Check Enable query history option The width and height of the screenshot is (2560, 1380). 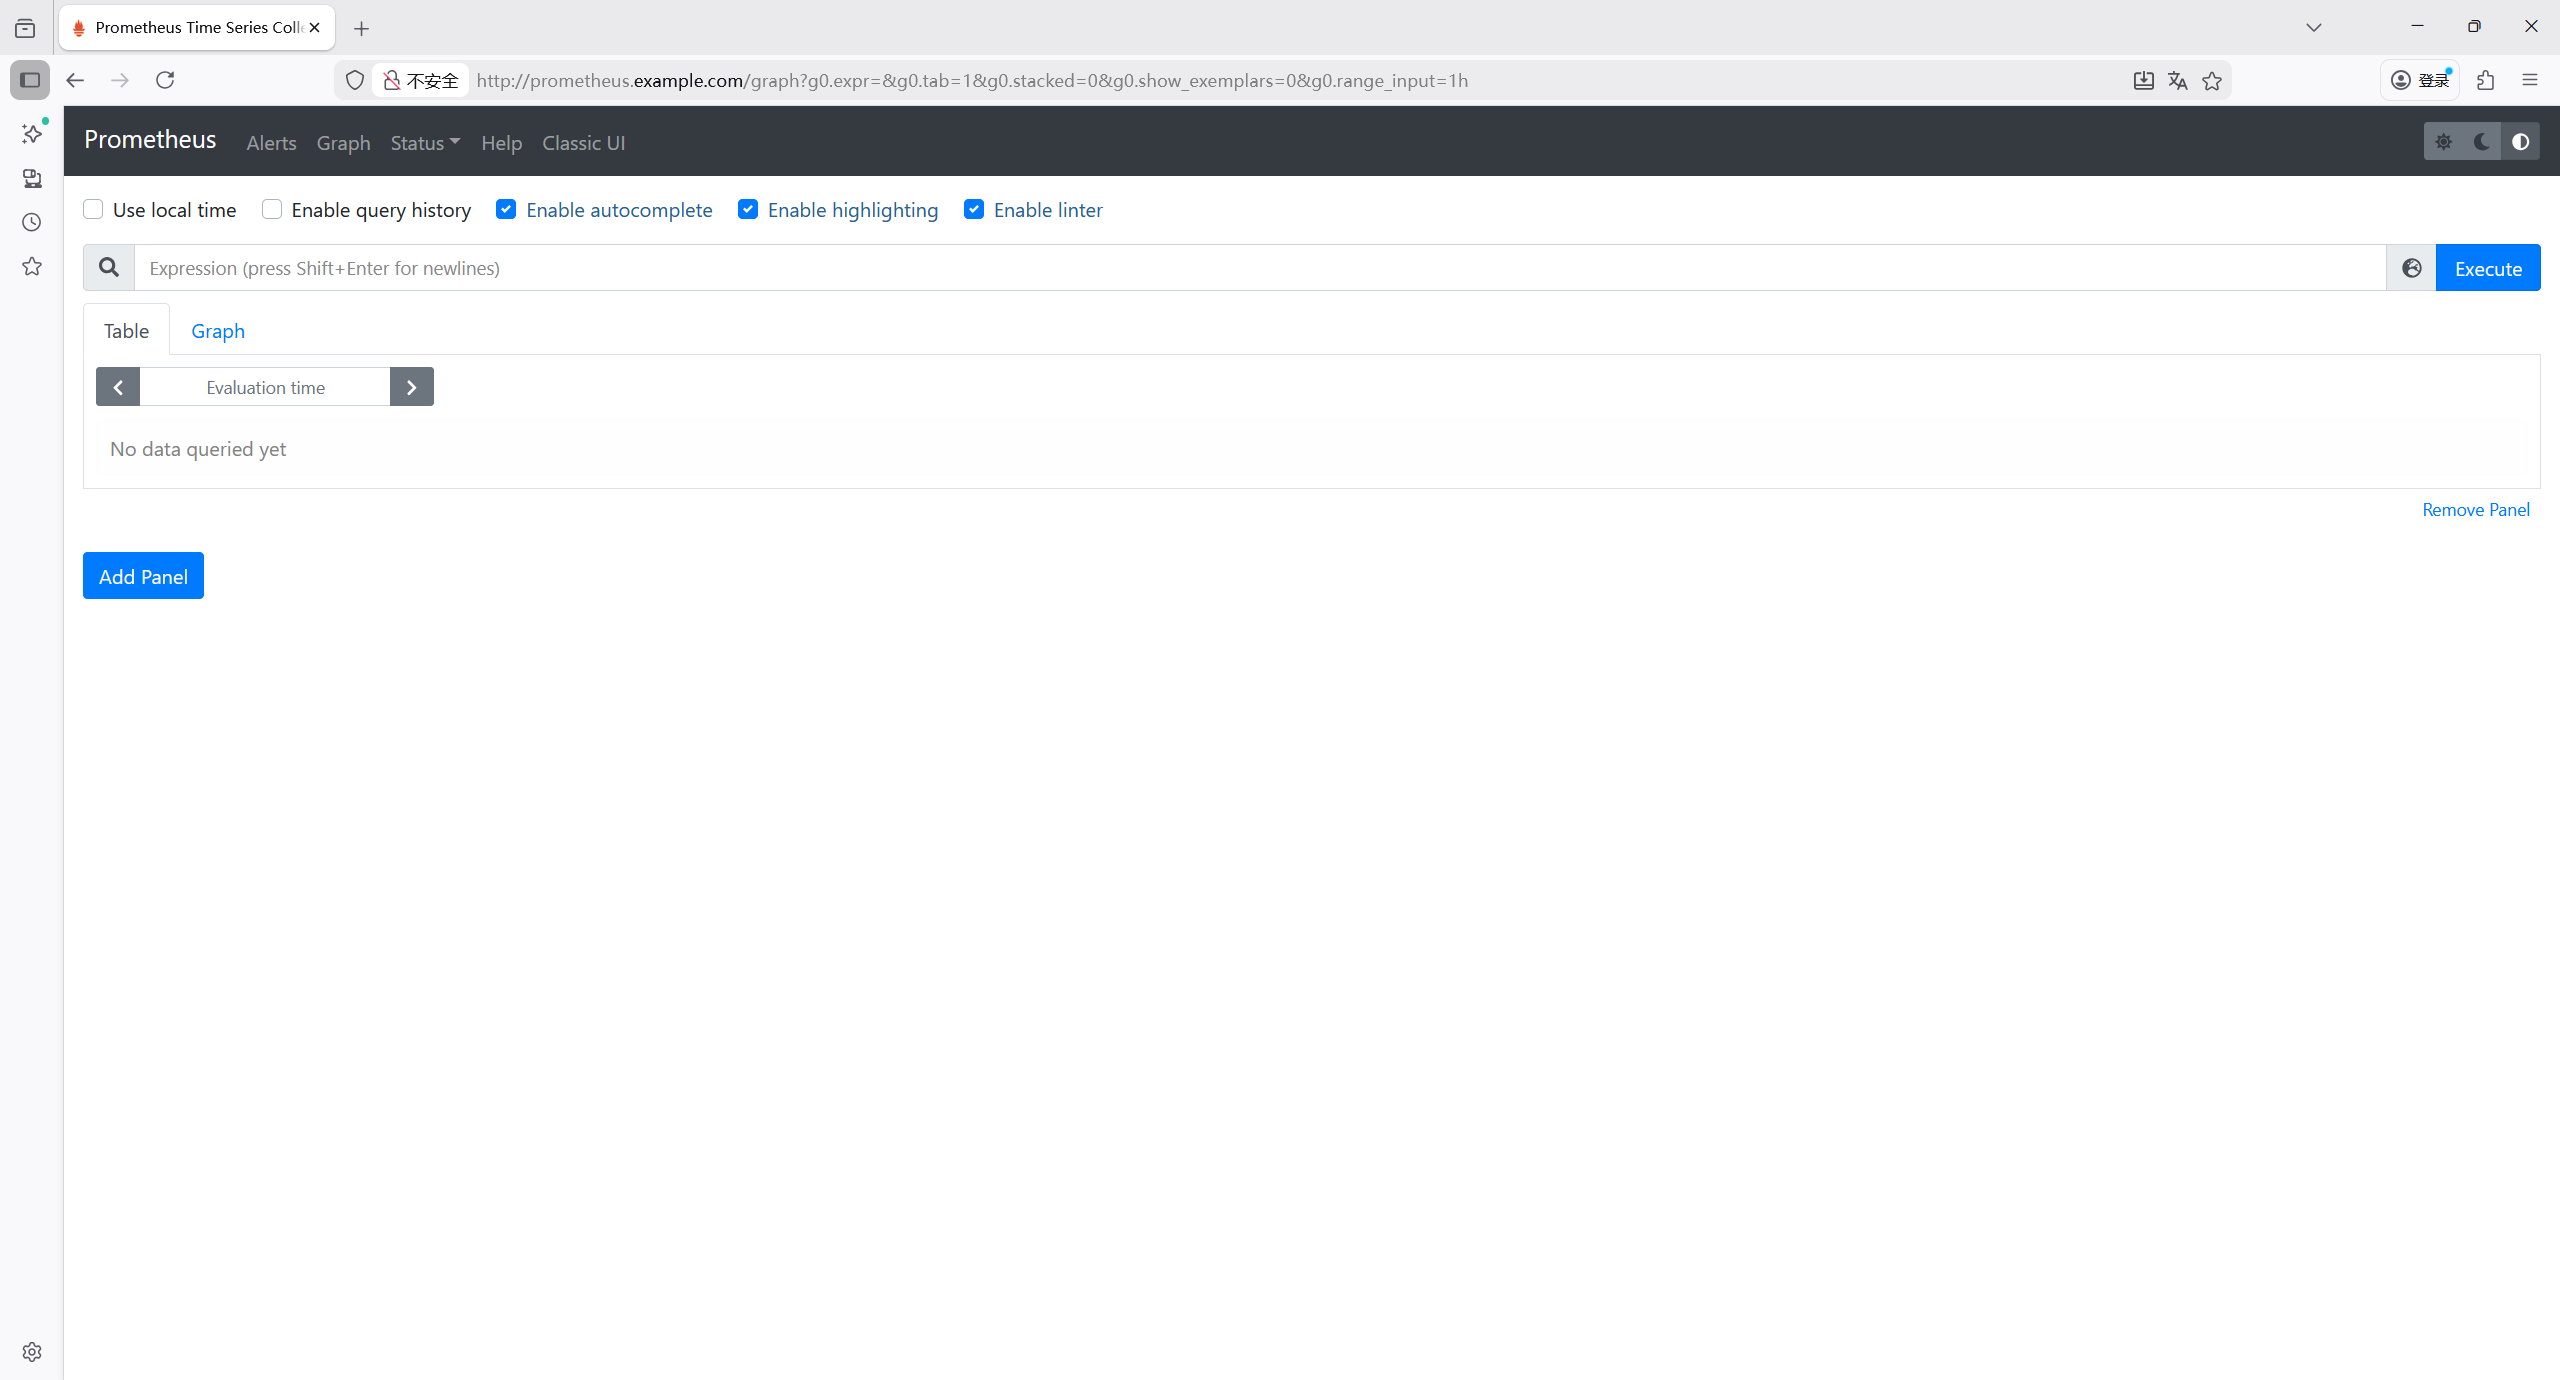(272, 209)
